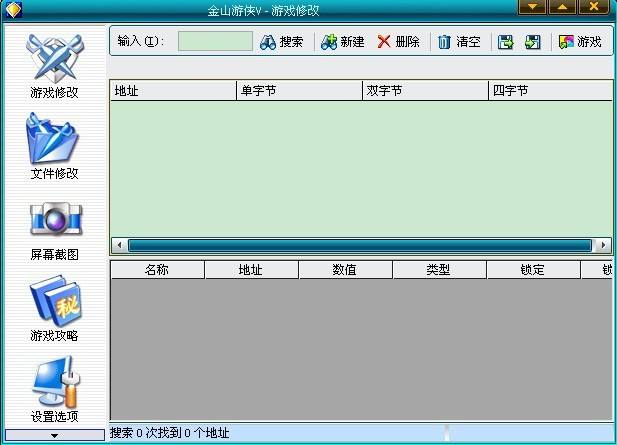617x445 pixels.
Task: Click the 清空 trash can button
Action: coord(459,42)
